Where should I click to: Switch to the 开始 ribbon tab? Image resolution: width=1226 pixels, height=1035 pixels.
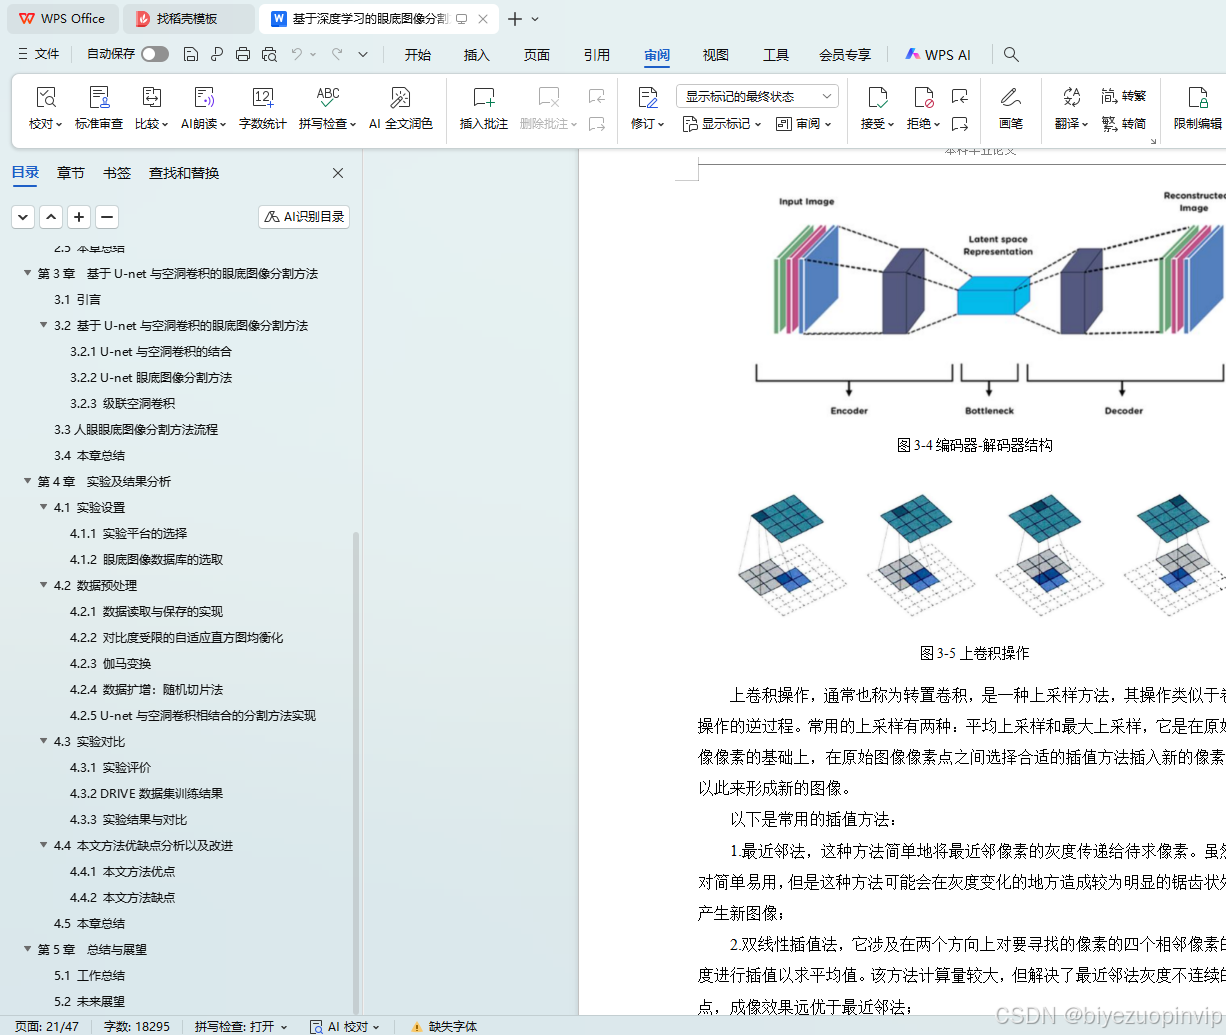418,55
